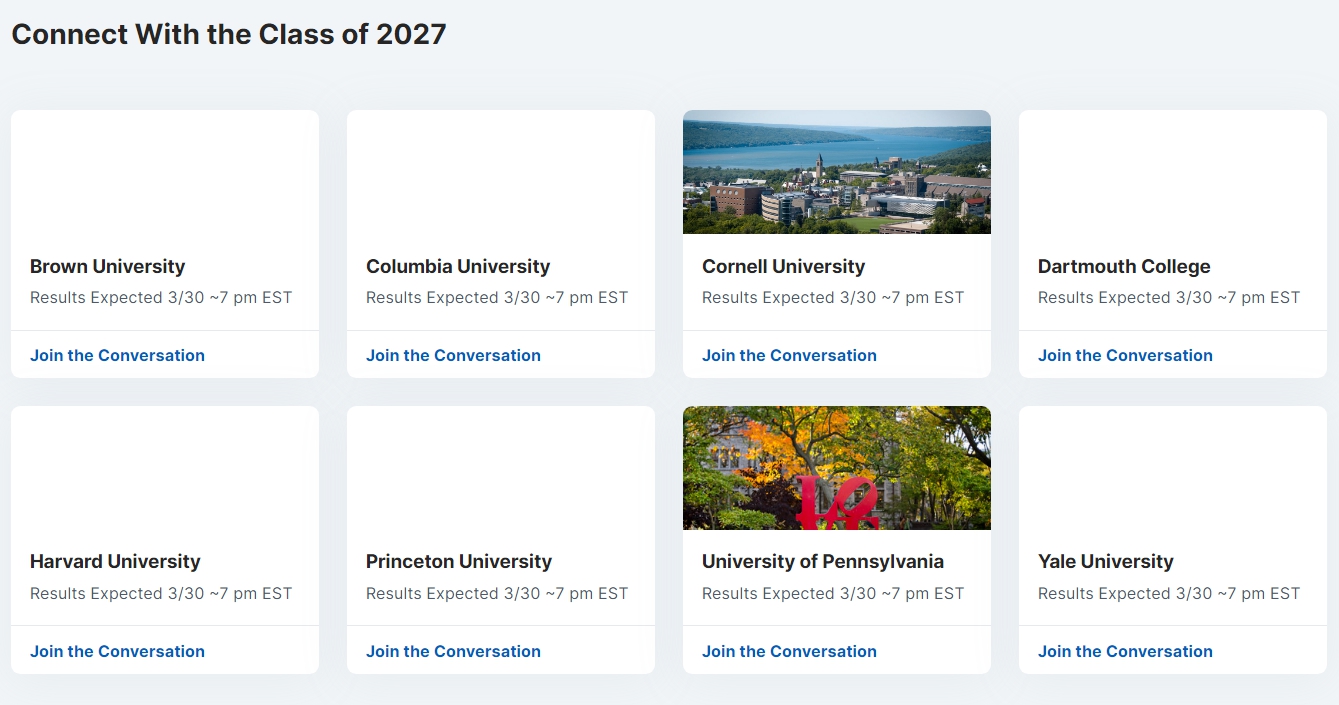The height and width of the screenshot is (705, 1339).
Task: Click Join the Conversation under Yale University
Action: 1125,651
